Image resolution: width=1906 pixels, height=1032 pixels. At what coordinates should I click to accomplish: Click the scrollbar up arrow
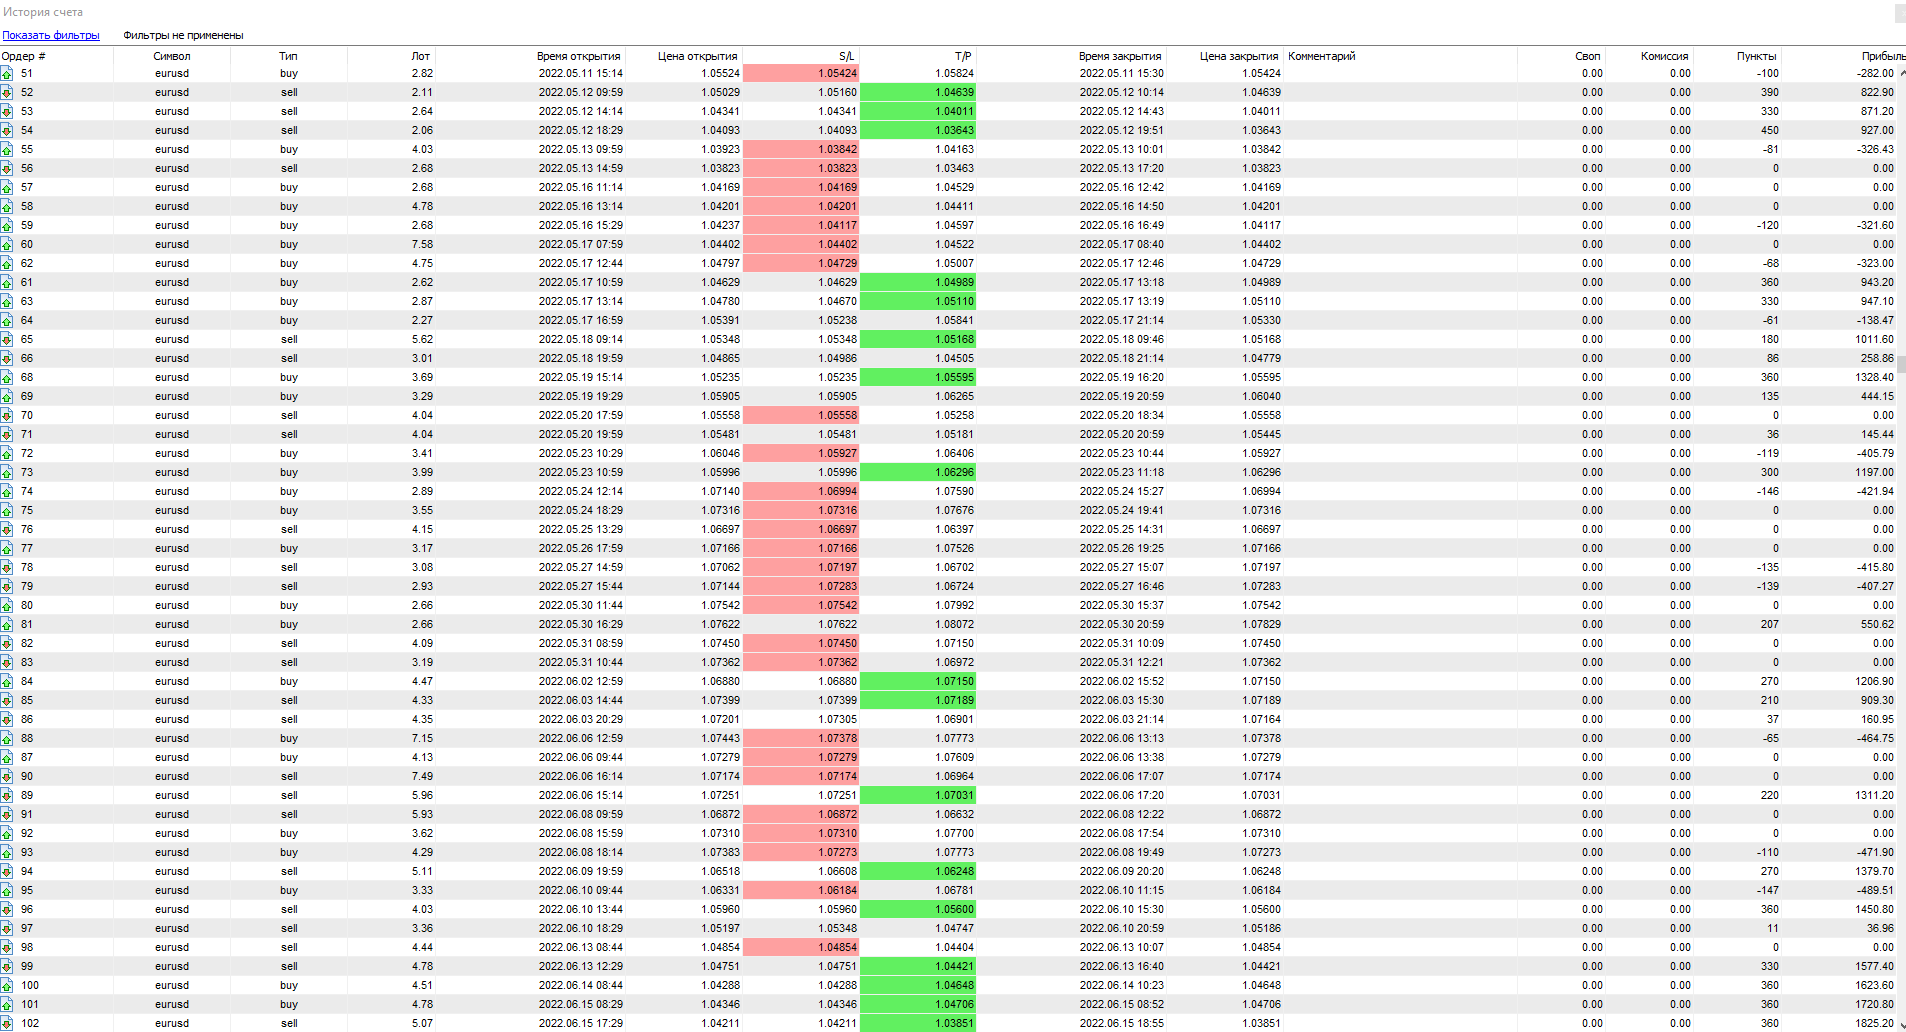tap(1901, 73)
